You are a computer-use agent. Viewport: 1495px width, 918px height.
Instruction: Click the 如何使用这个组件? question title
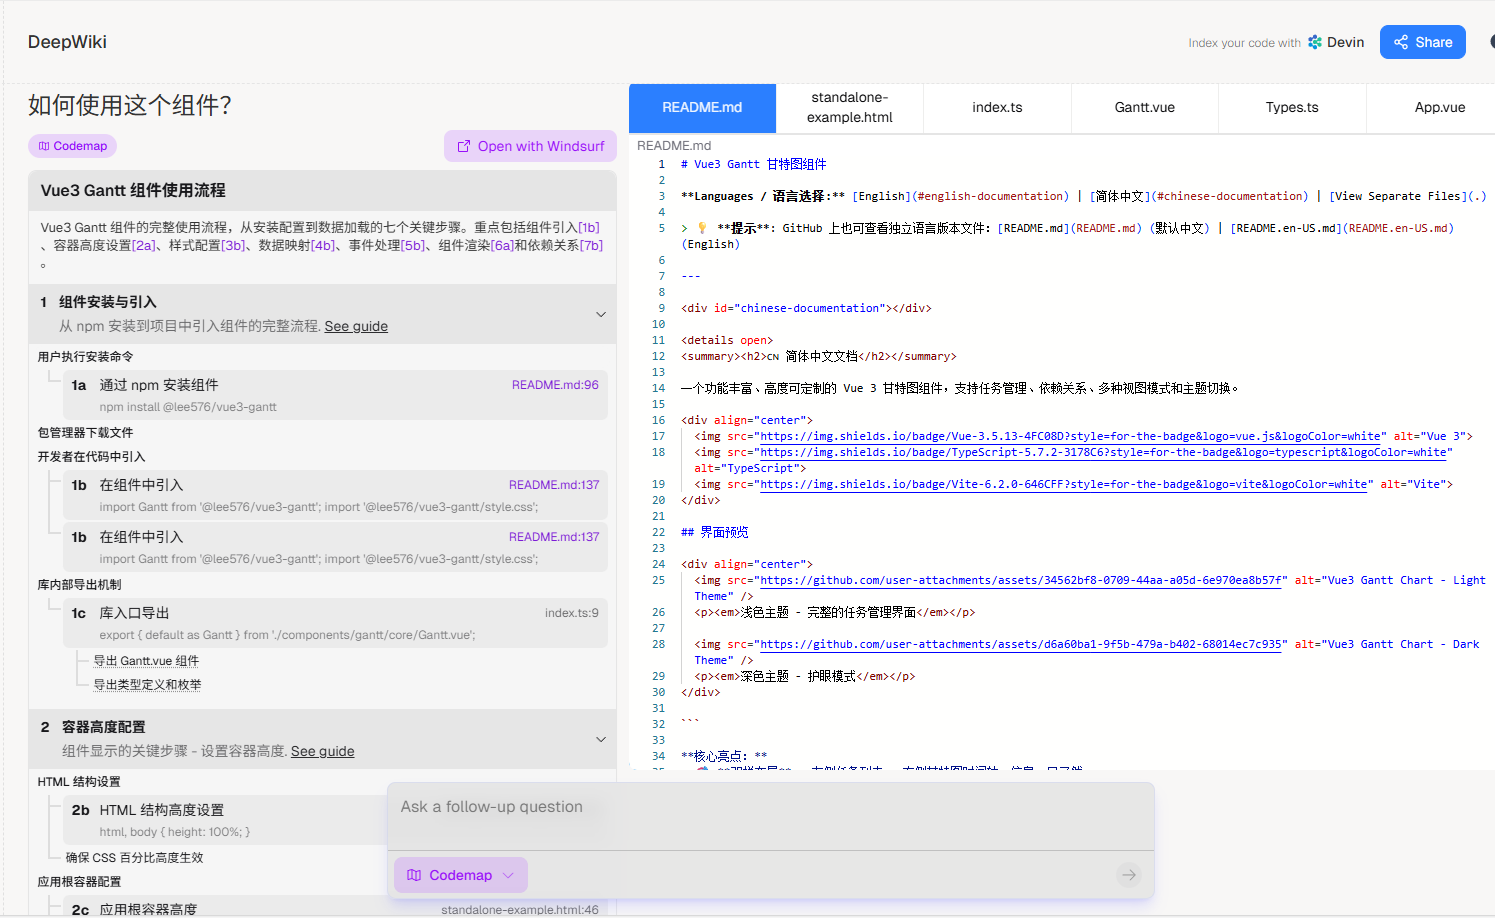130,105
